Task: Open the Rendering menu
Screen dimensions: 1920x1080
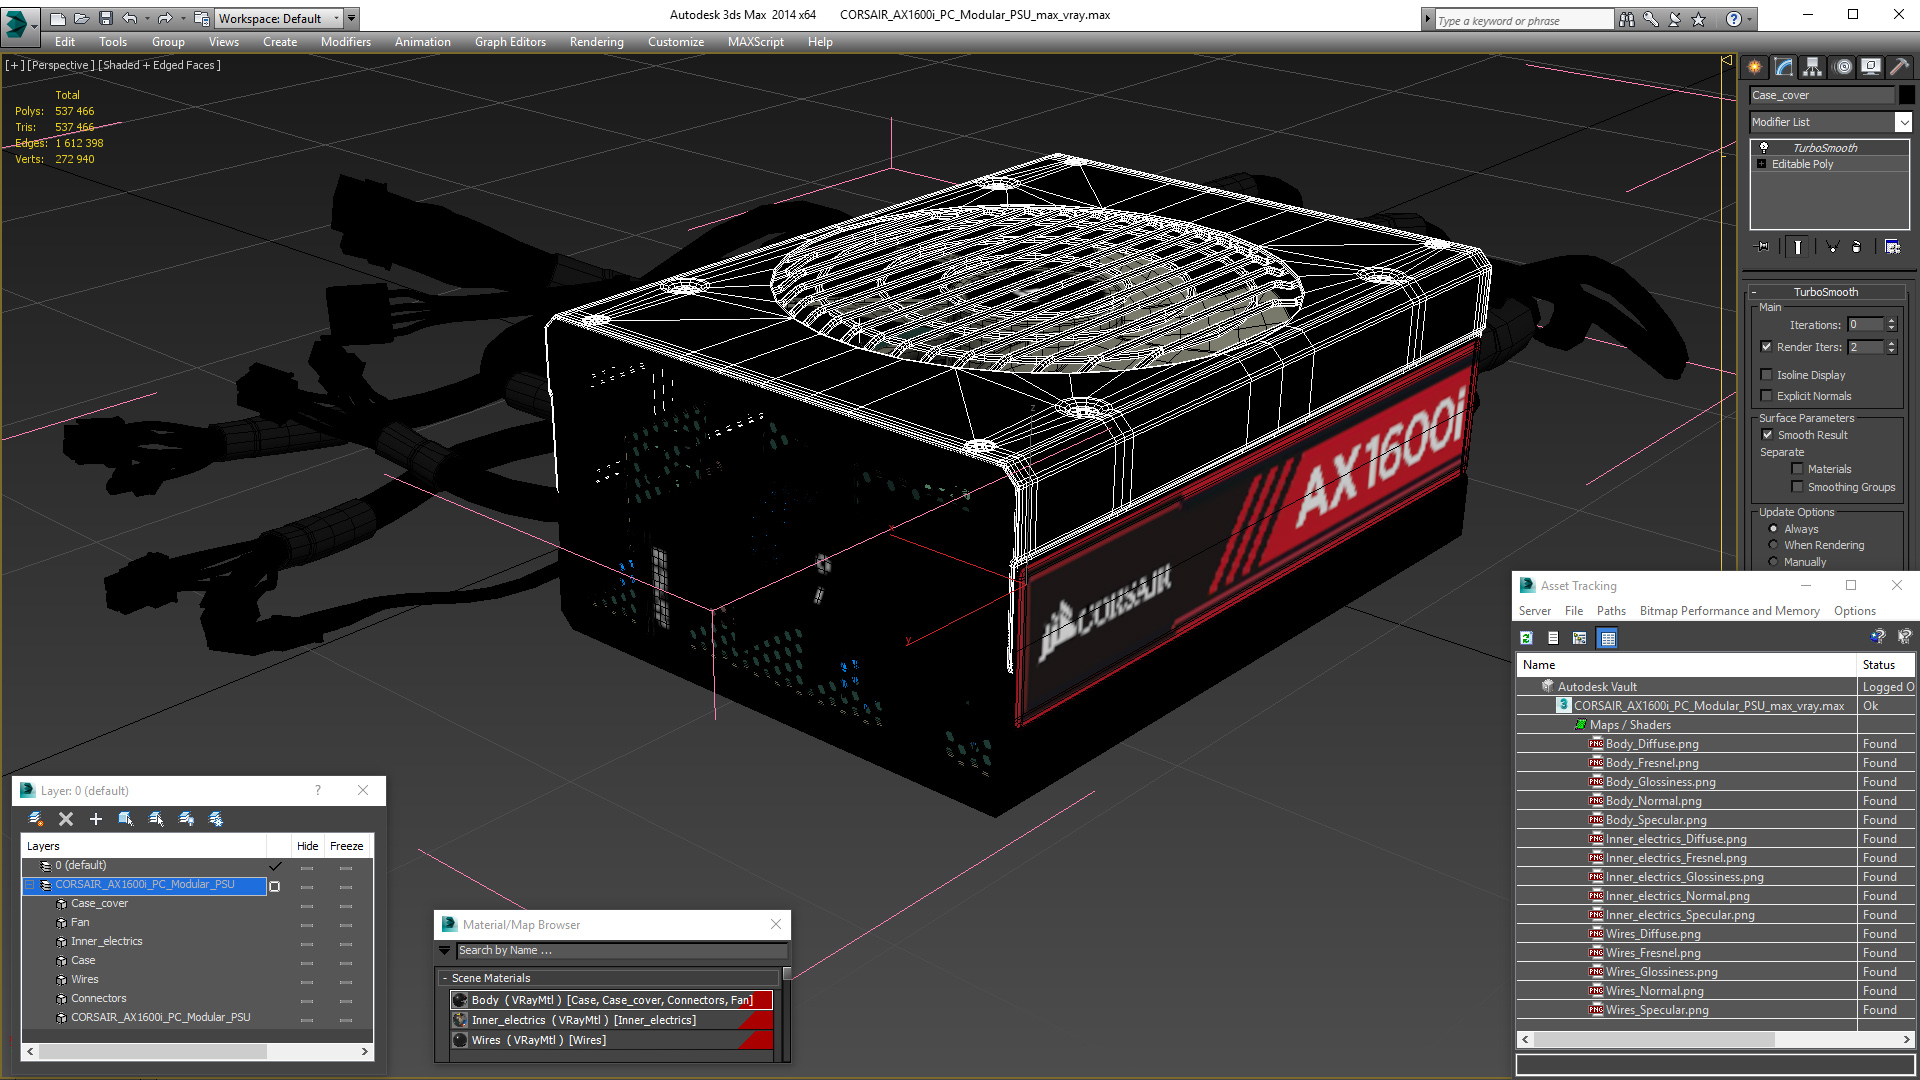Action: 596,42
